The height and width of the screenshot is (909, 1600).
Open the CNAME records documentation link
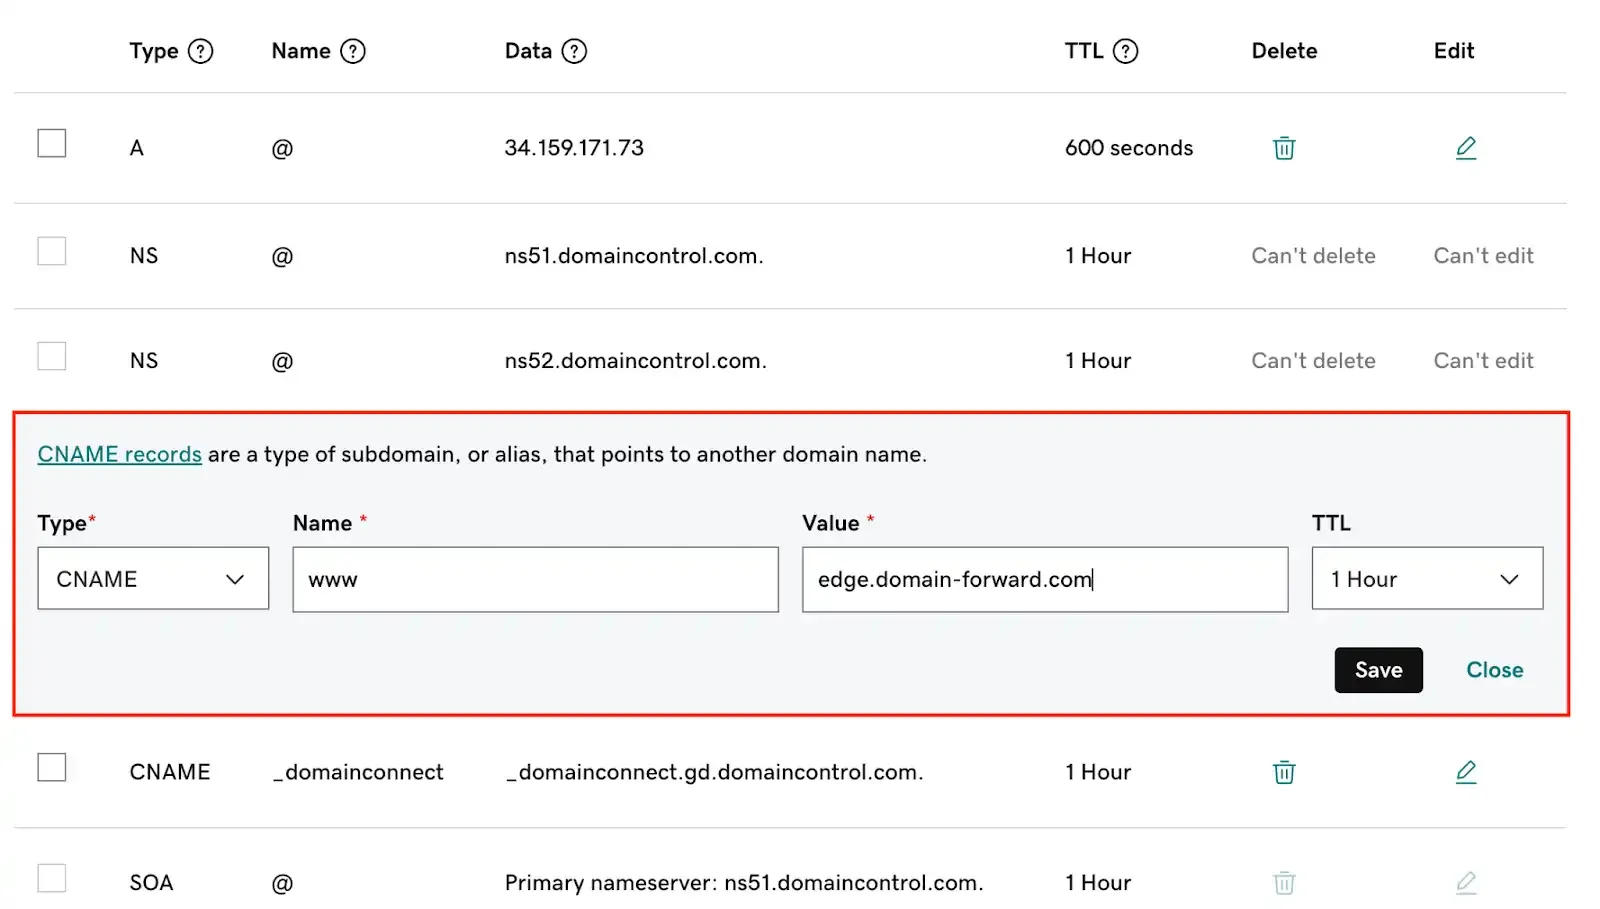click(x=119, y=453)
